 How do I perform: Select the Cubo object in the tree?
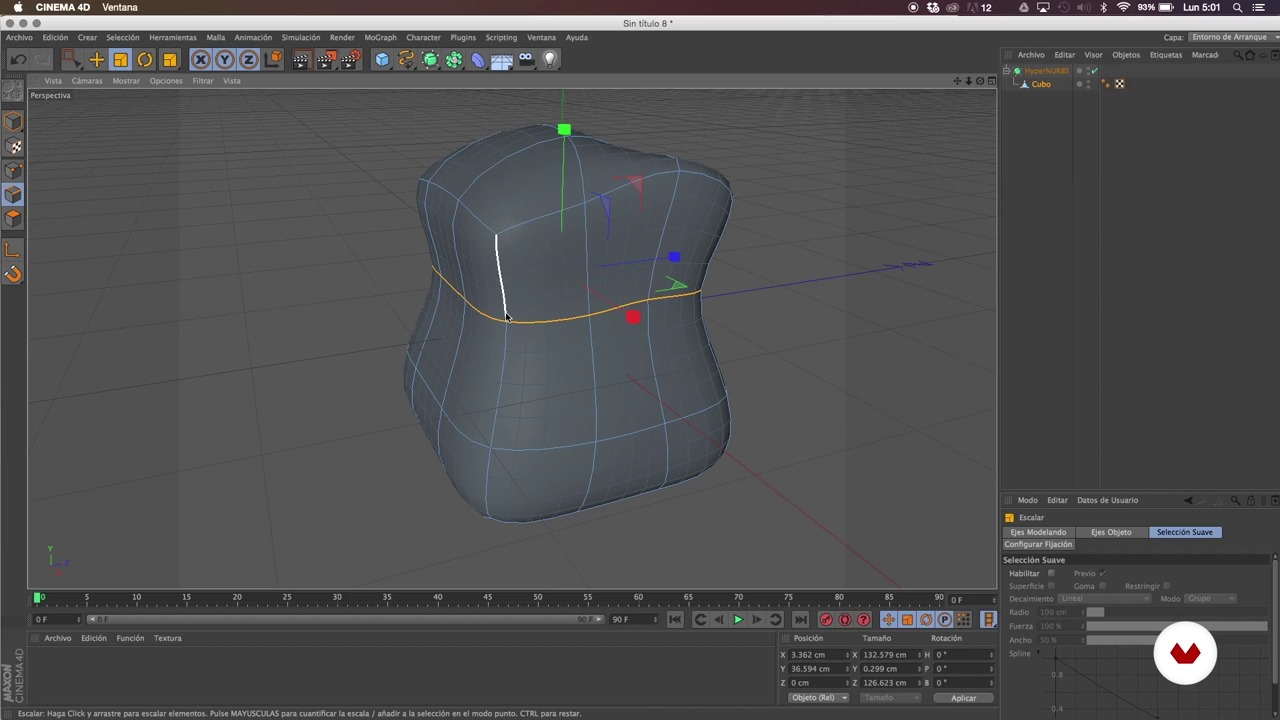pos(1041,84)
